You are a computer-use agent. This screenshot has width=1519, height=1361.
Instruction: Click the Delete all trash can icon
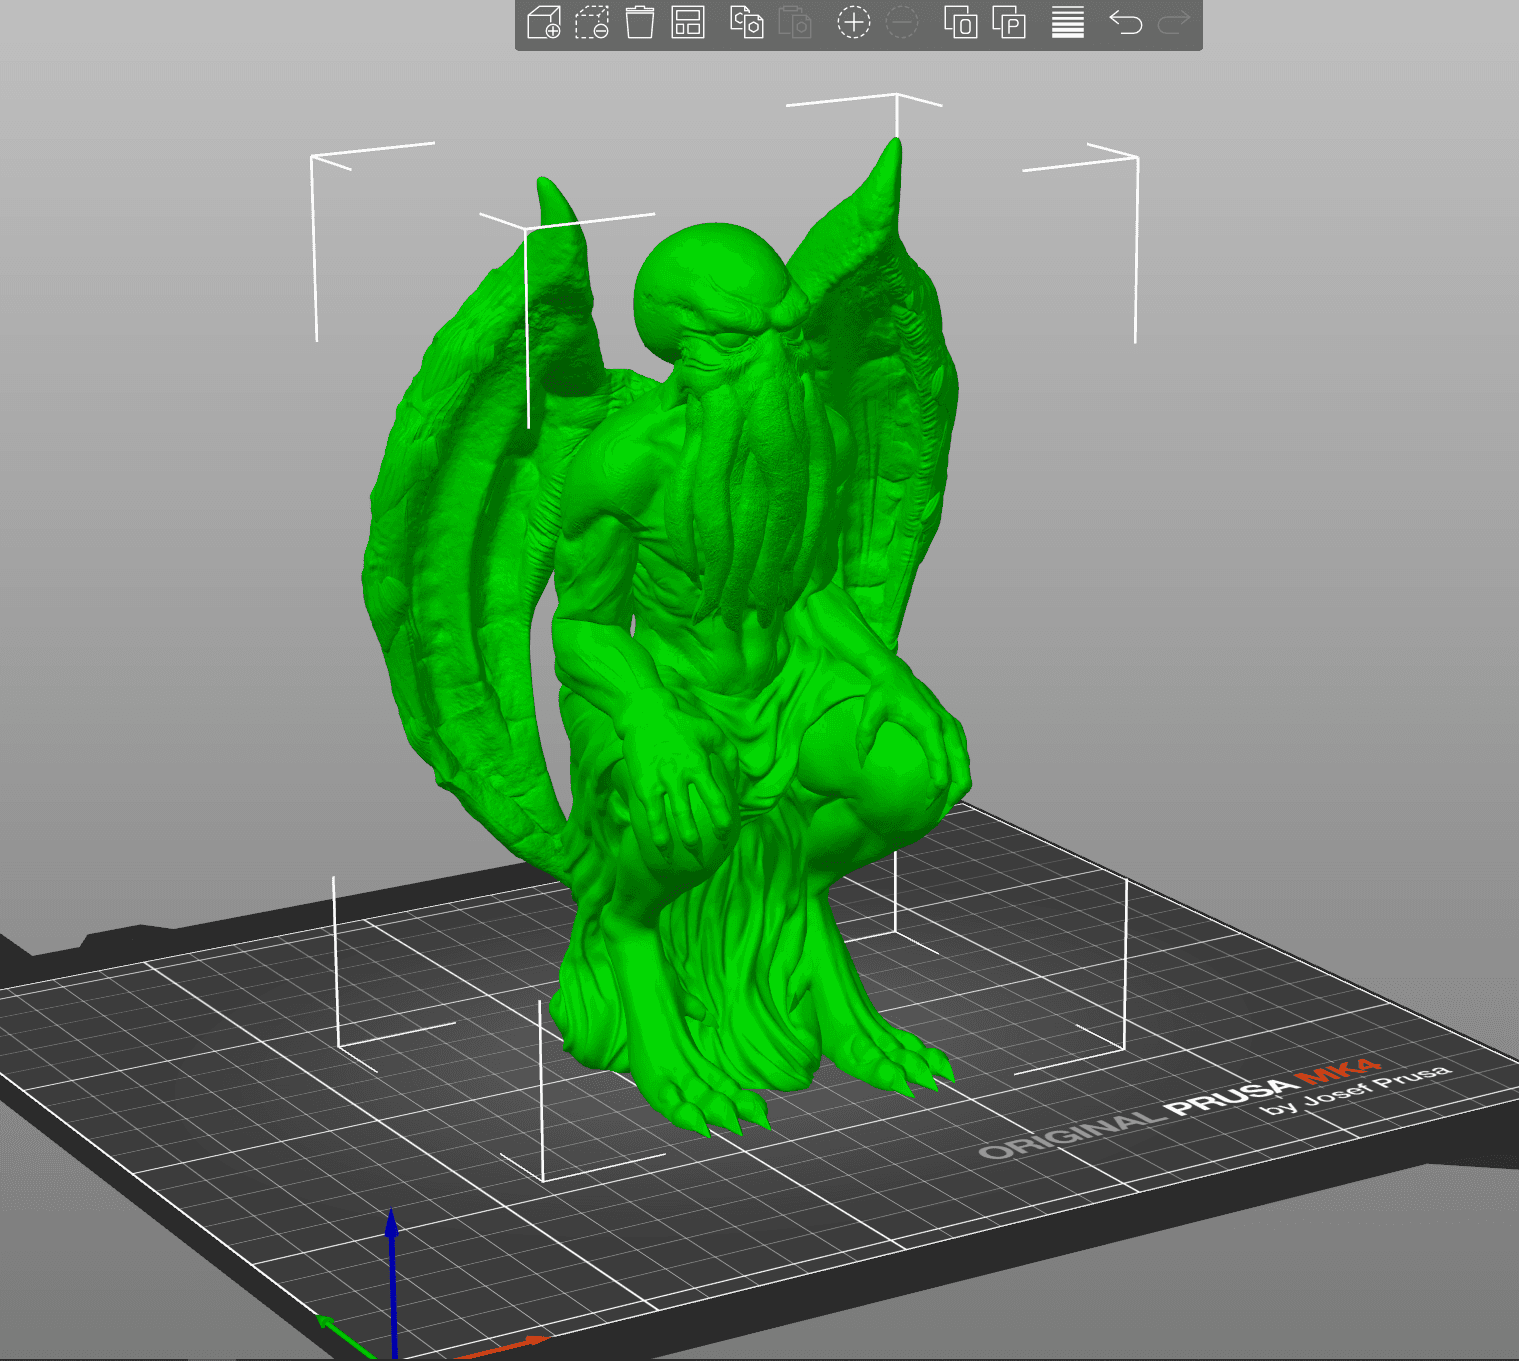pos(640,22)
